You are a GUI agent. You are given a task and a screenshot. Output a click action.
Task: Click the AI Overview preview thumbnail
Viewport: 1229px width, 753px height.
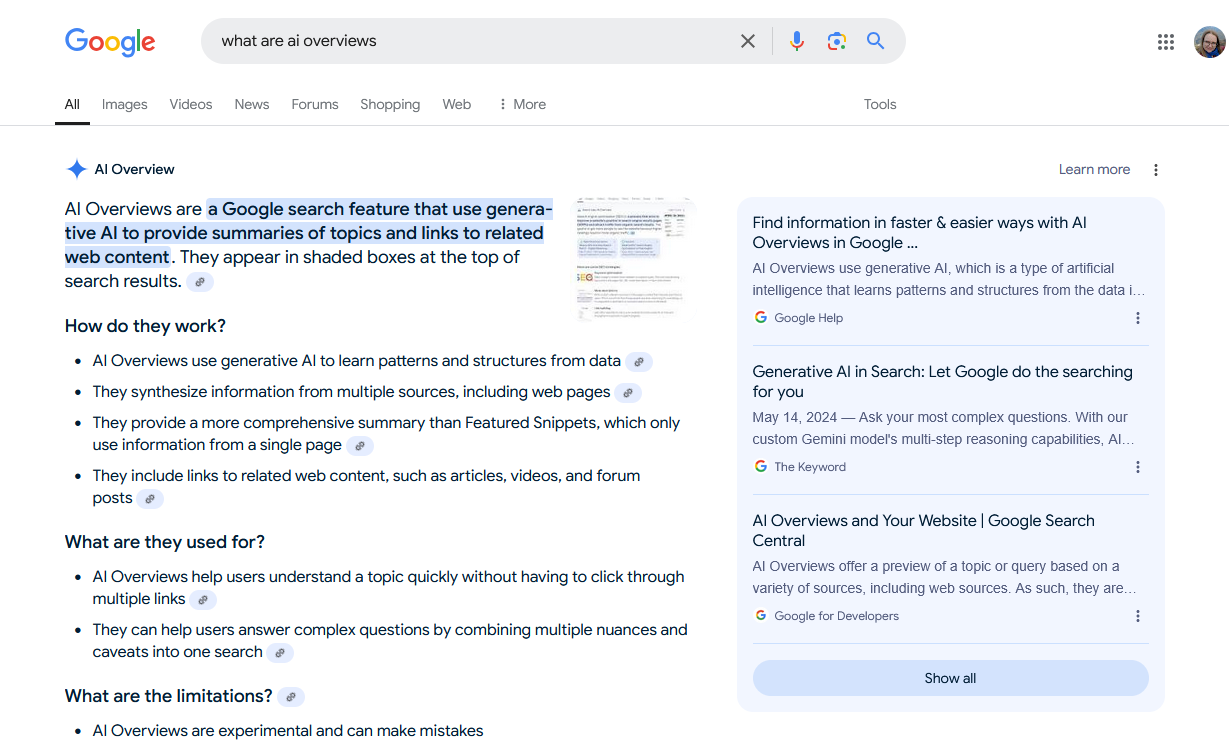coord(633,258)
